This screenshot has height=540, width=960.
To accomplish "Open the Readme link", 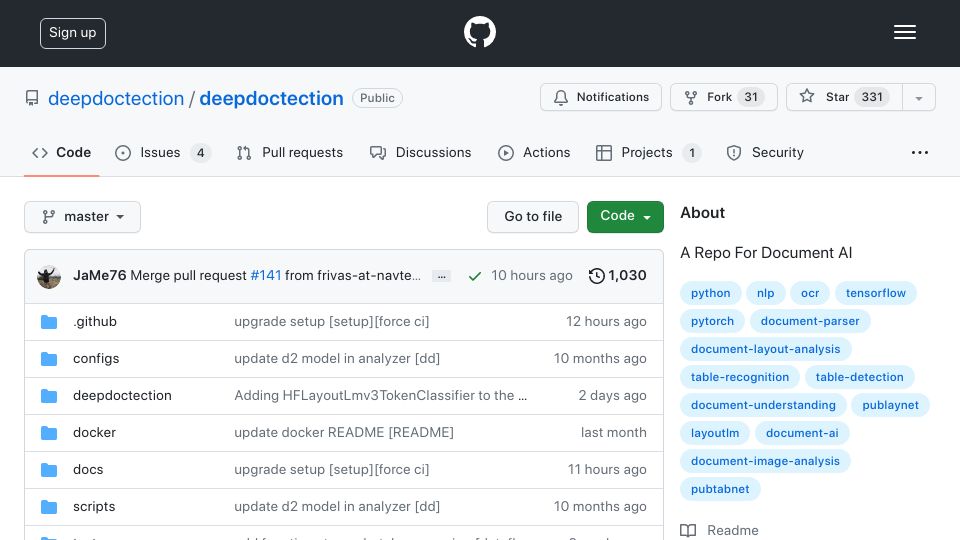I will (720, 530).
